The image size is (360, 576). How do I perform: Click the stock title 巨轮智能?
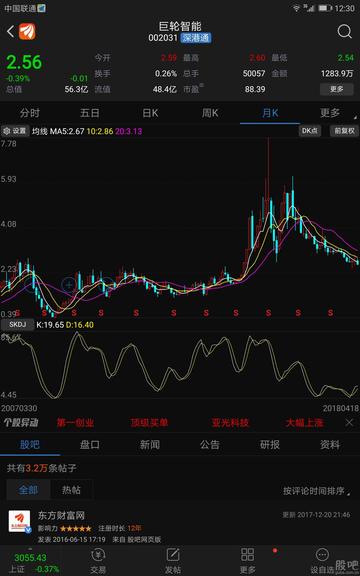click(180, 26)
